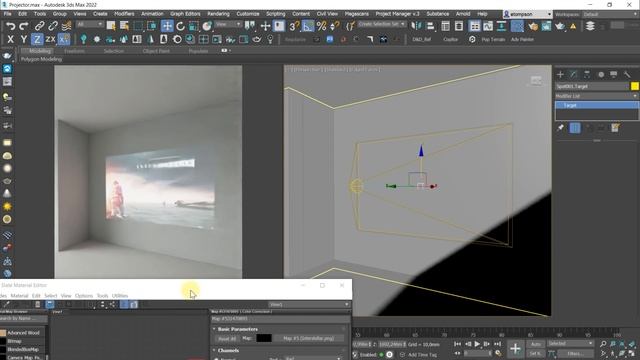640x360 pixels.
Task: Toggle the Y axis constraint
Action: (x=24, y=40)
